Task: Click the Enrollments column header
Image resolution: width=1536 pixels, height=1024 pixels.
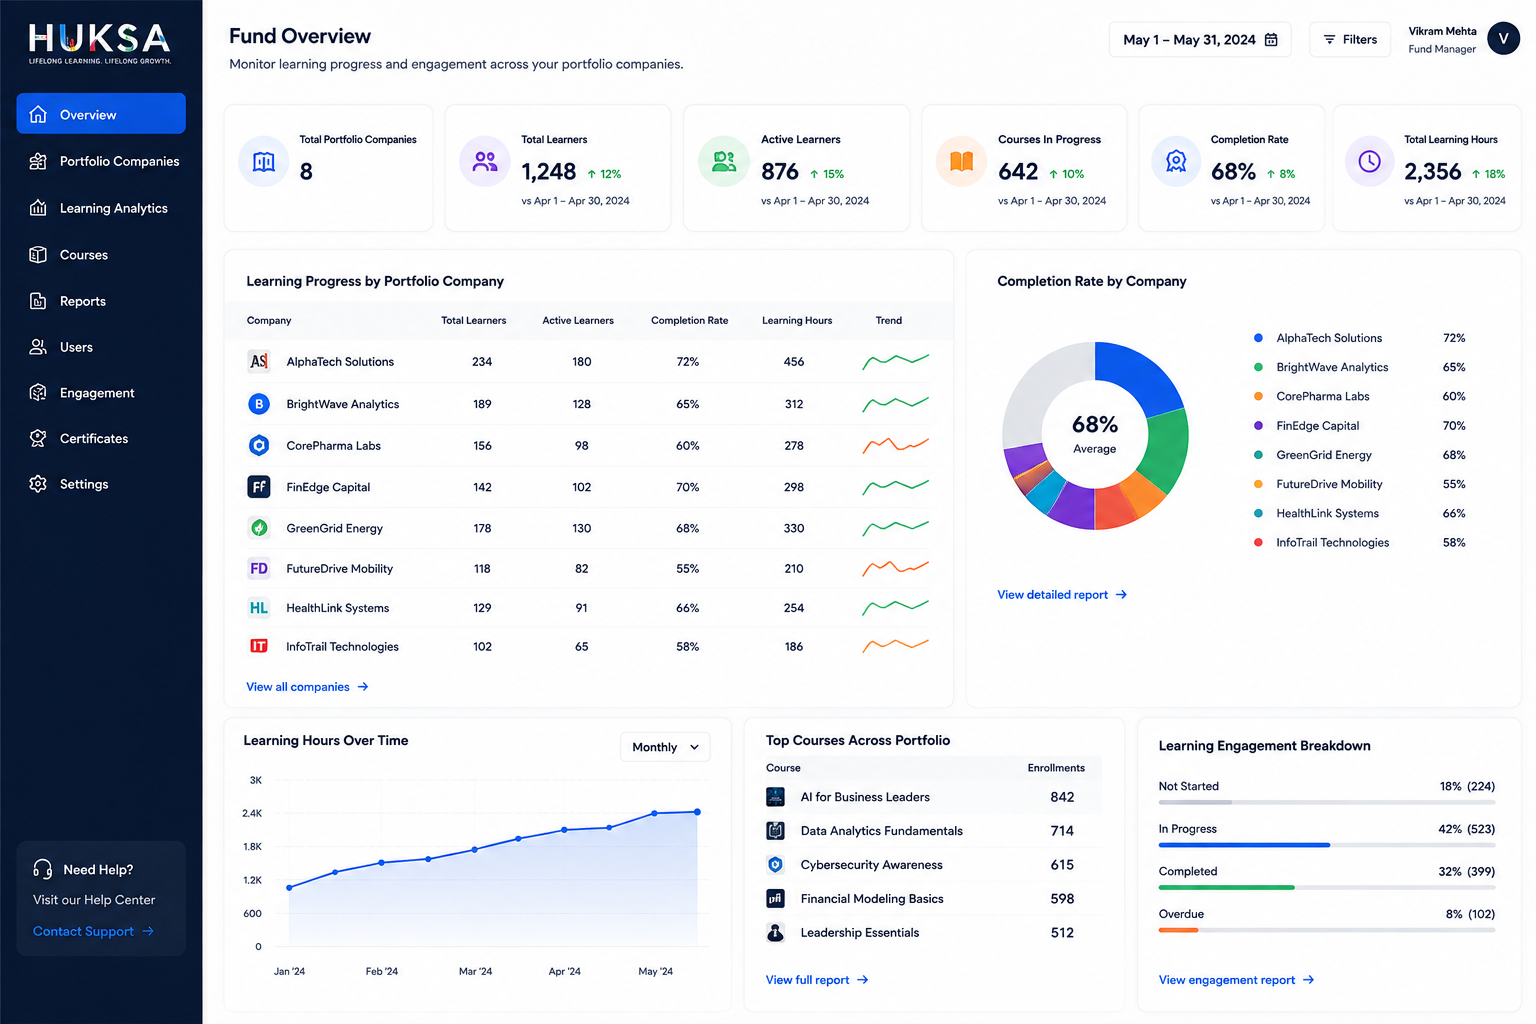Action: [1056, 768]
